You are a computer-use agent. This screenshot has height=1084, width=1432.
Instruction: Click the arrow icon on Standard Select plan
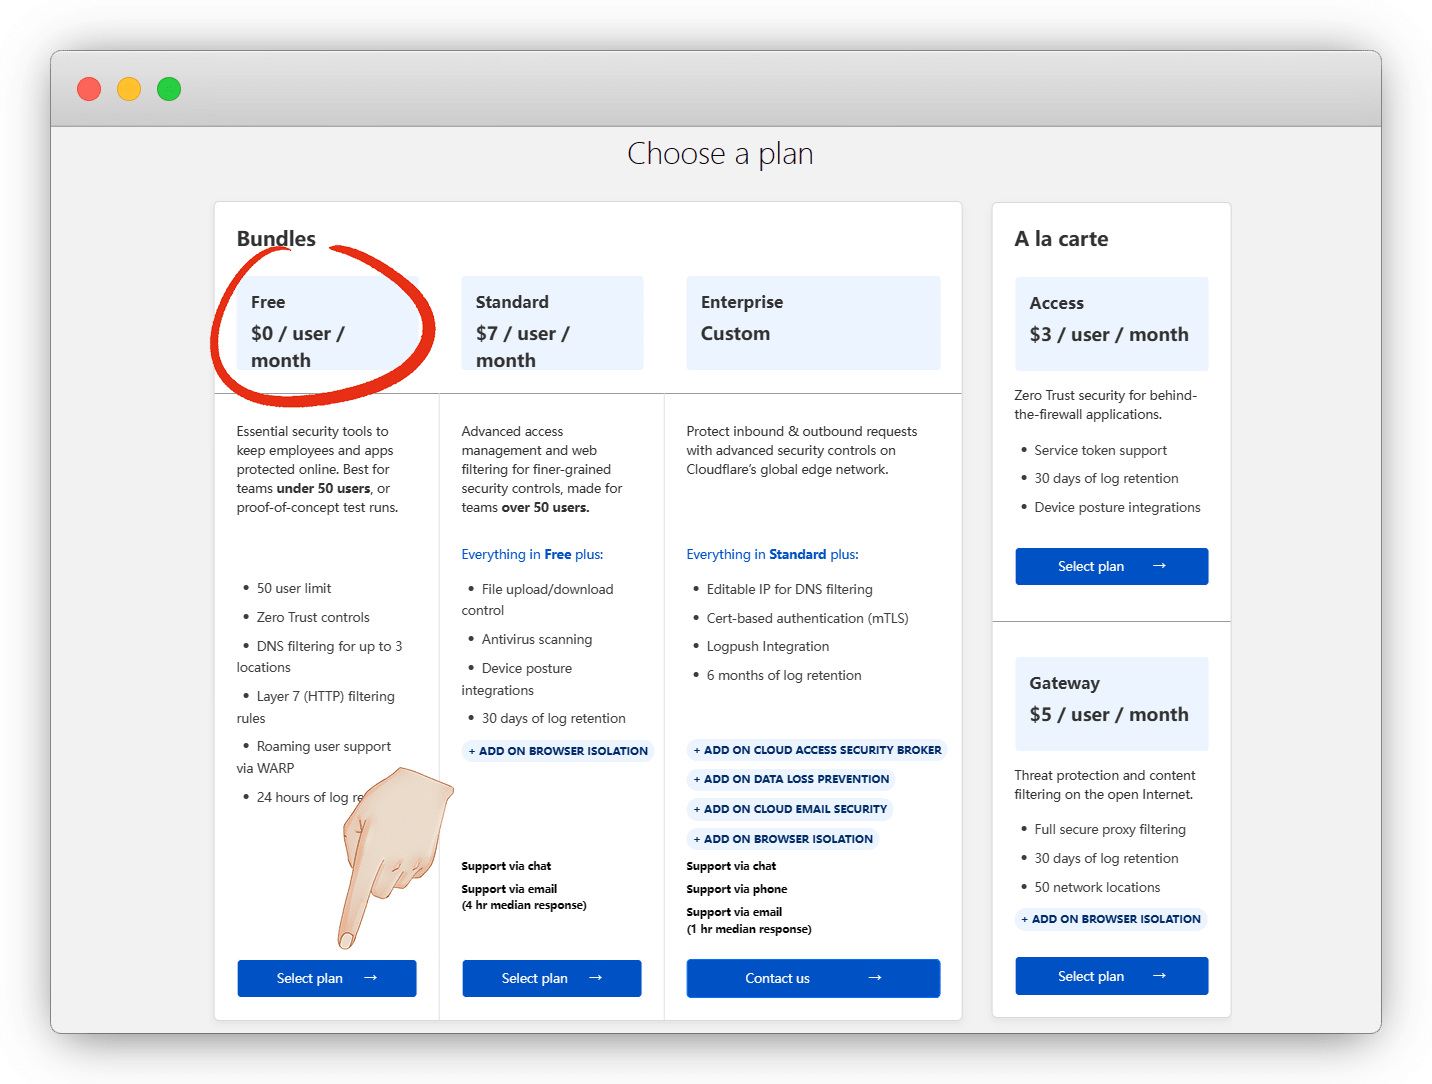tap(596, 978)
